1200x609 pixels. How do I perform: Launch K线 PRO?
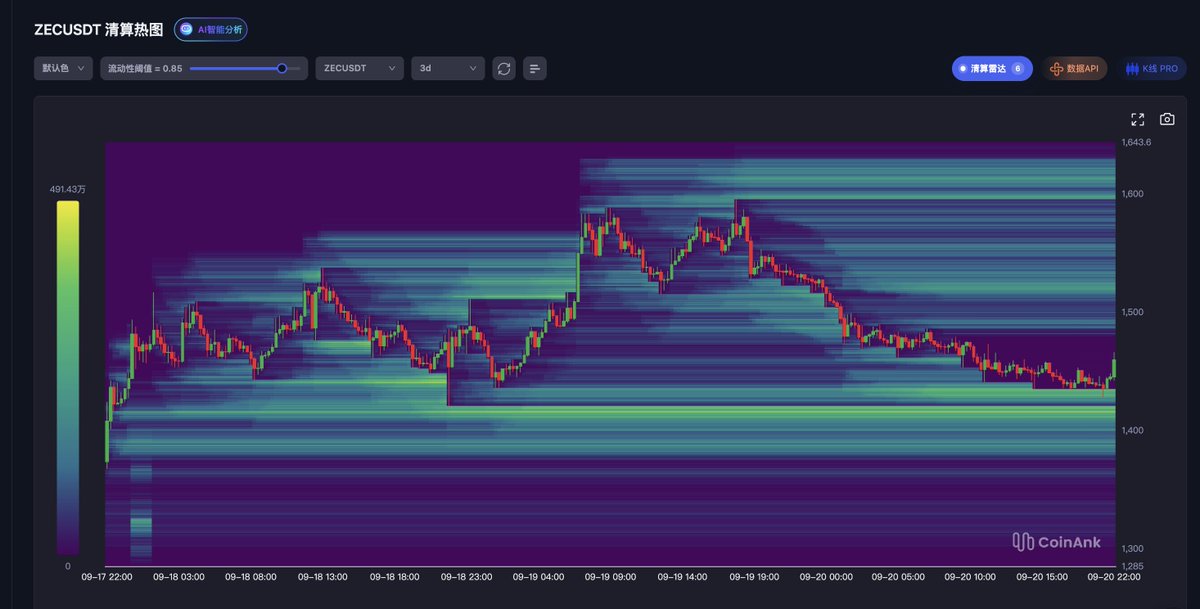click(x=1152, y=69)
